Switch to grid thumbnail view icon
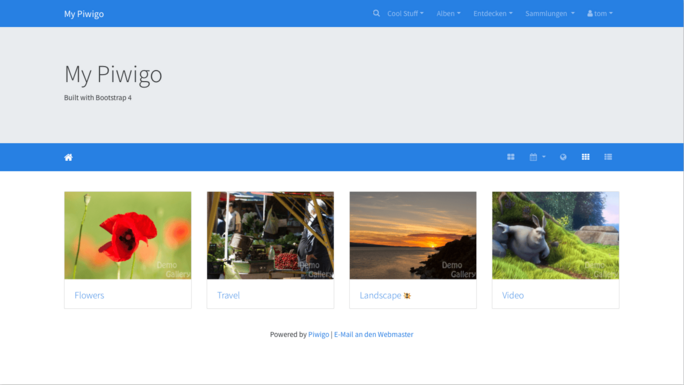 click(x=585, y=157)
